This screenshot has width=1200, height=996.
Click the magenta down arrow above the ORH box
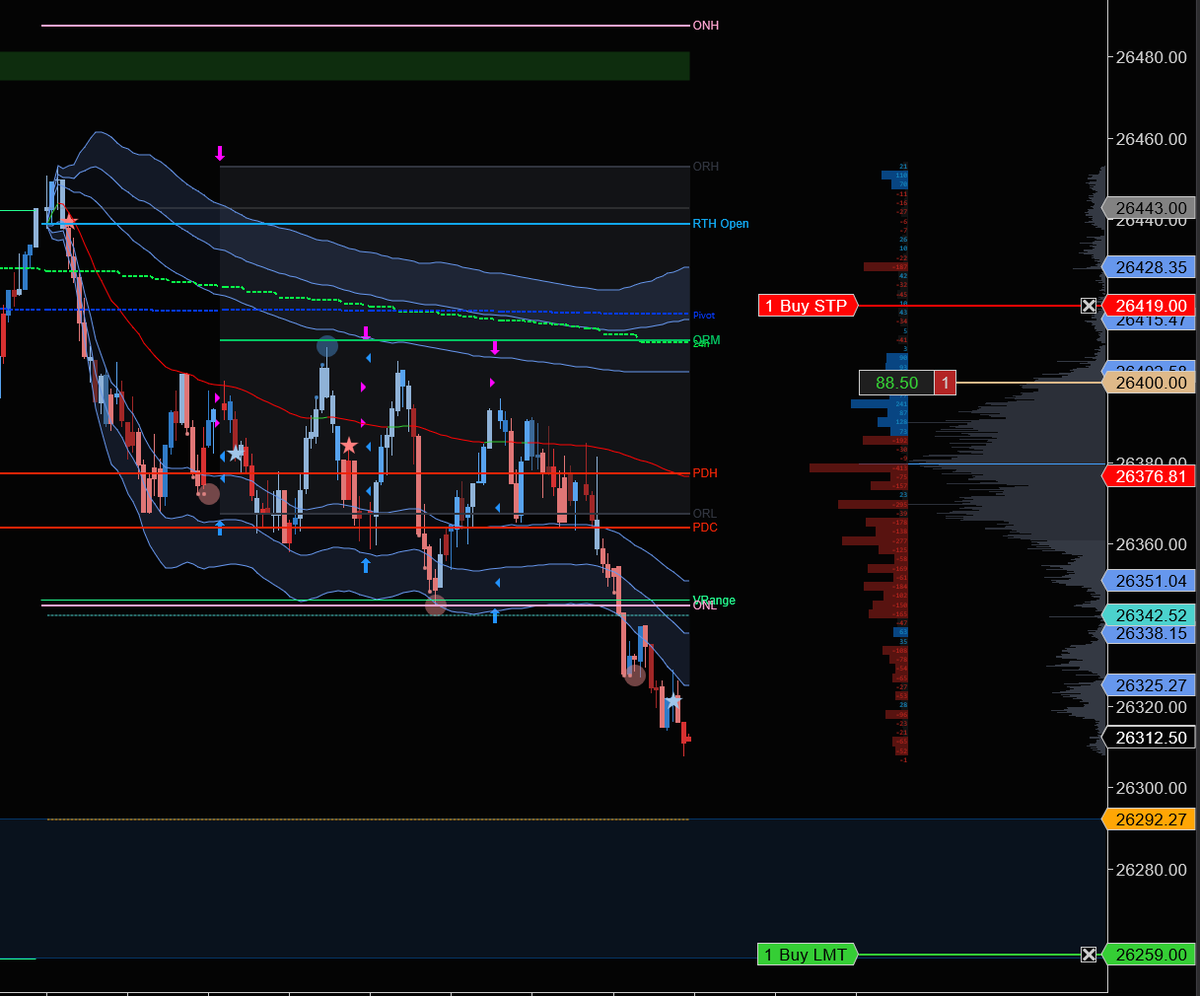pyautogui.click(x=220, y=153)
